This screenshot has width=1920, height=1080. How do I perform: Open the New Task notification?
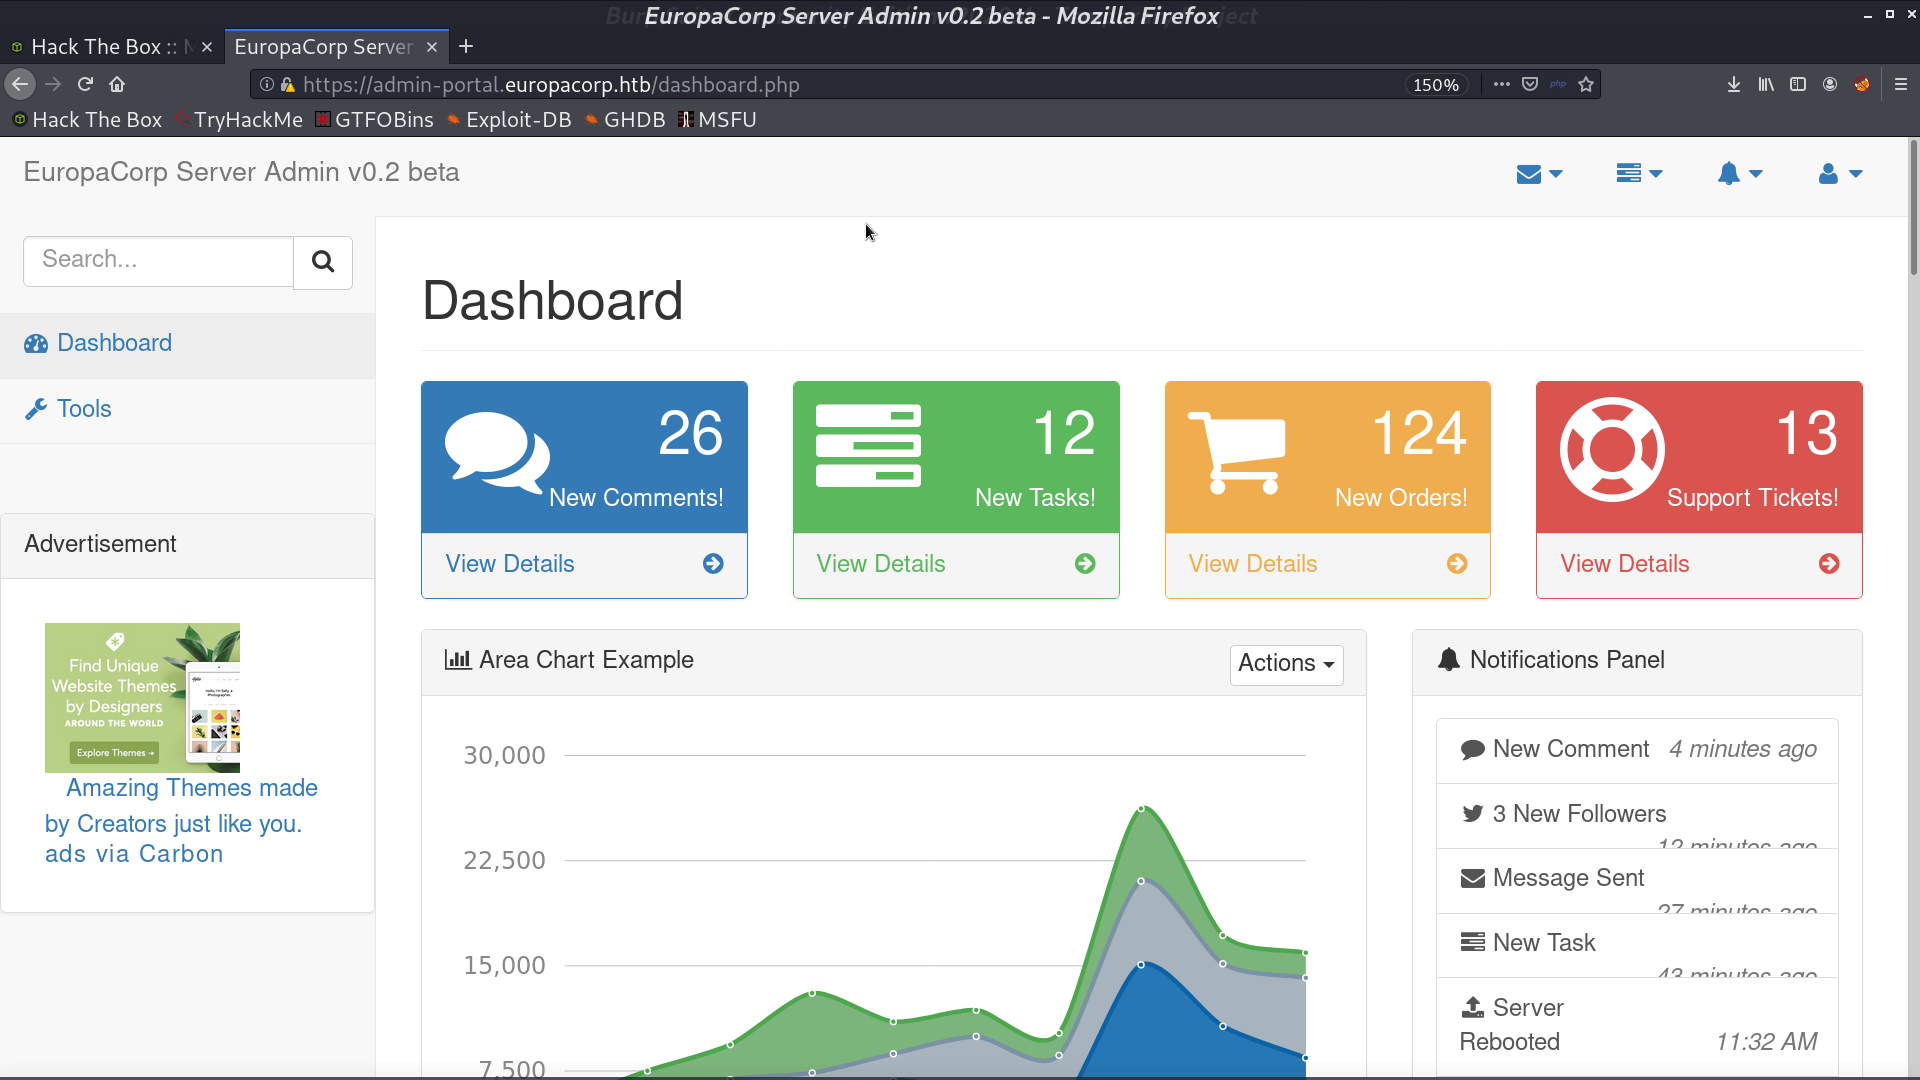click(x=1637, y=946)
